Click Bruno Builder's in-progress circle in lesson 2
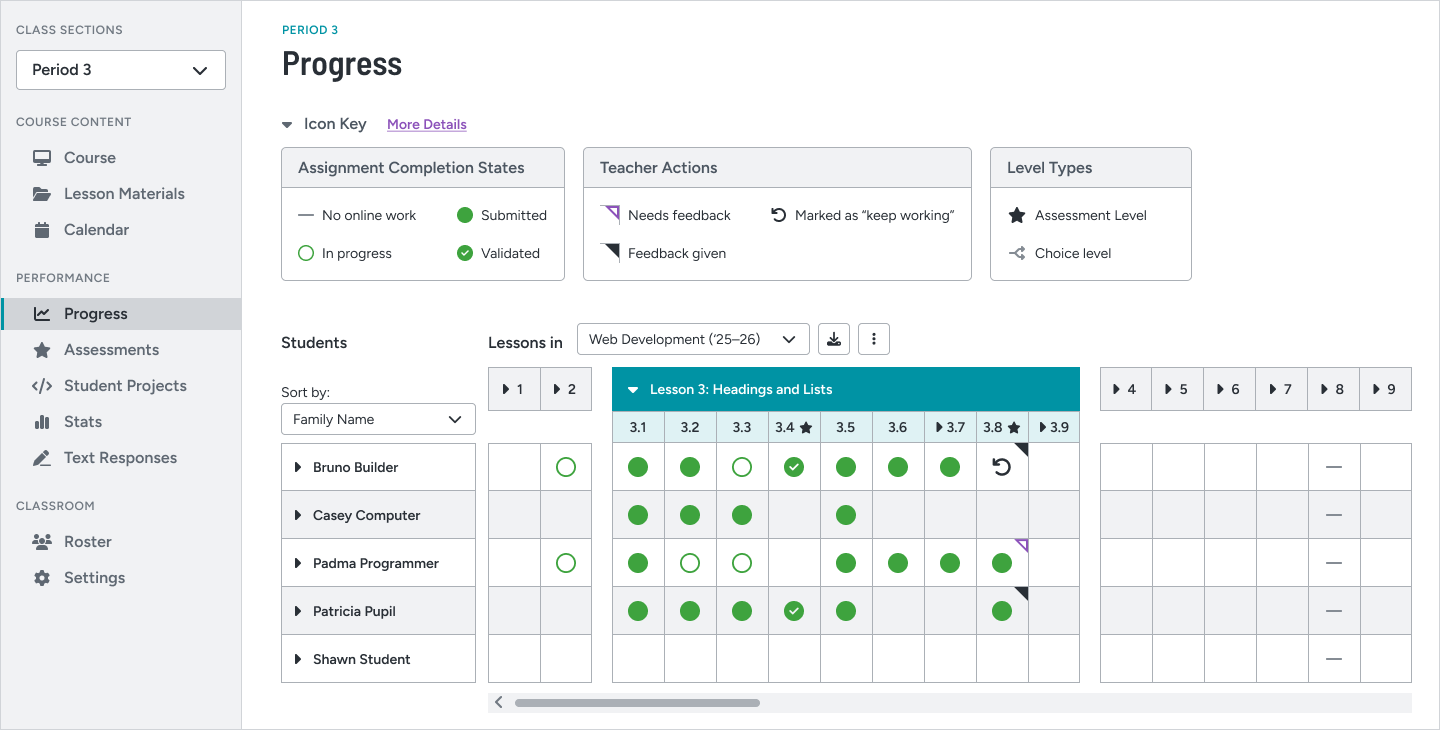 point(566,467)
